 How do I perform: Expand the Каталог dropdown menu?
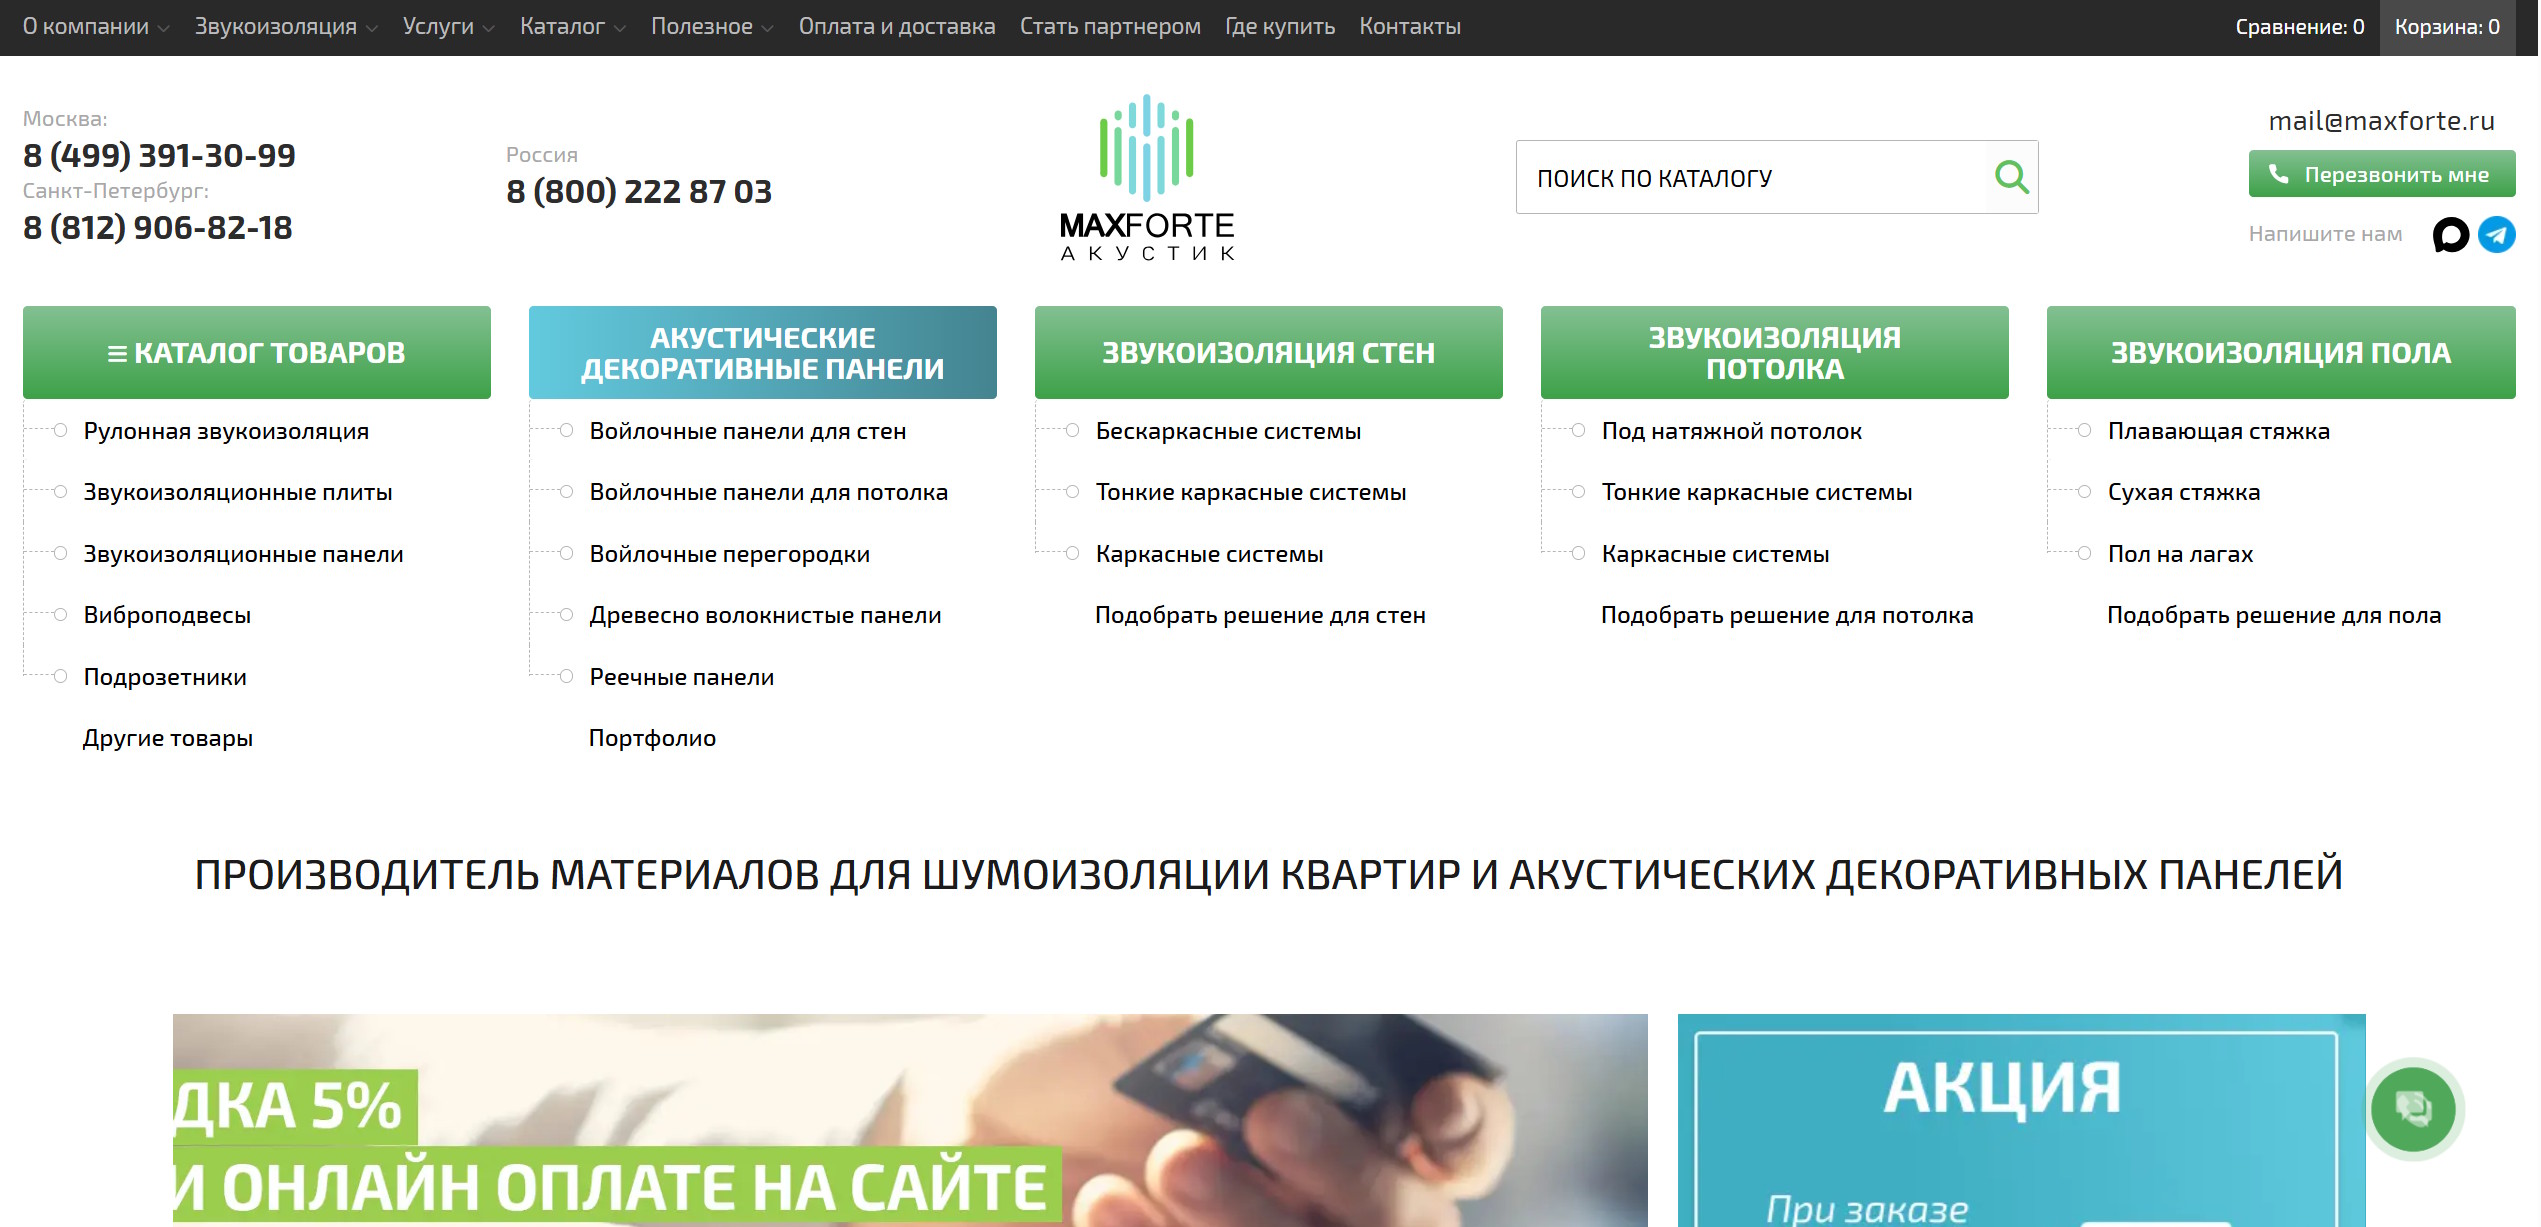click(573, 27)
